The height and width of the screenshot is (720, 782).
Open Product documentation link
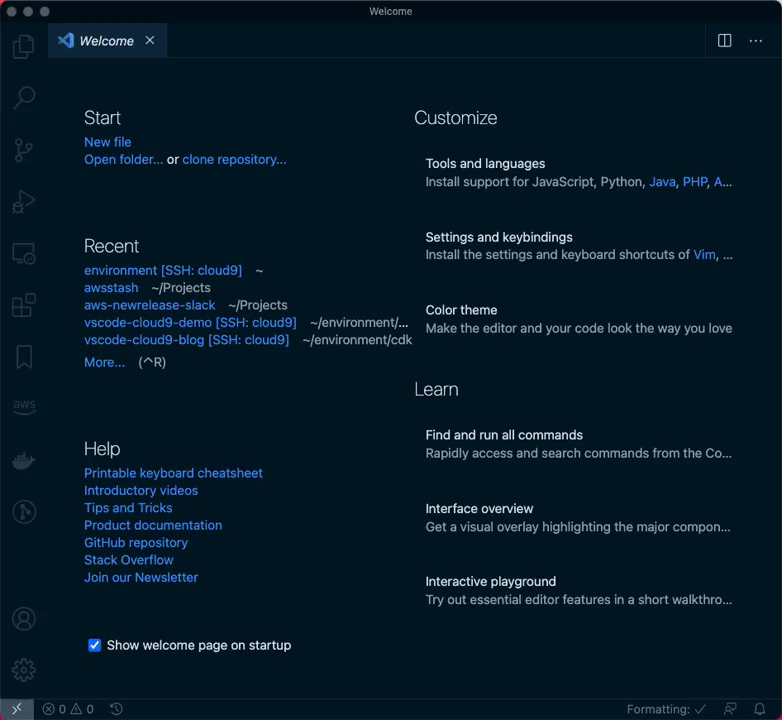(153, 525)
